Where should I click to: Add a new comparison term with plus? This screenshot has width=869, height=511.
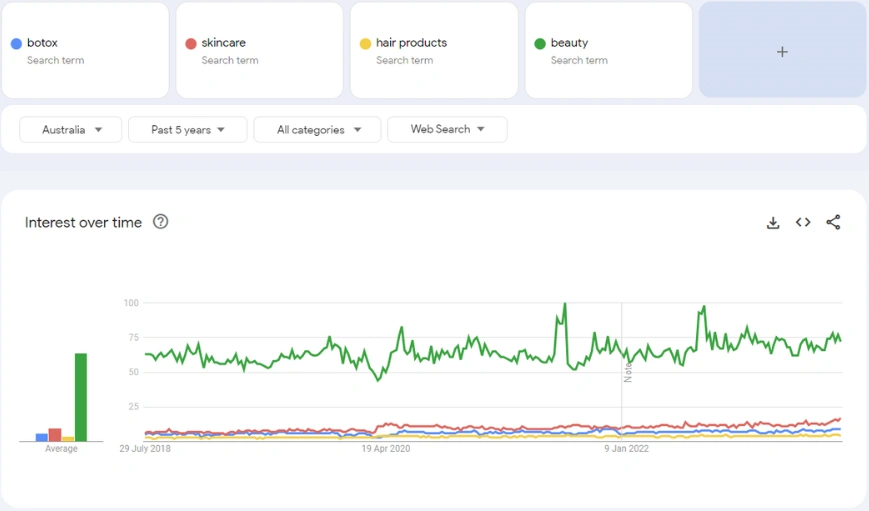[x=782, y=52]
